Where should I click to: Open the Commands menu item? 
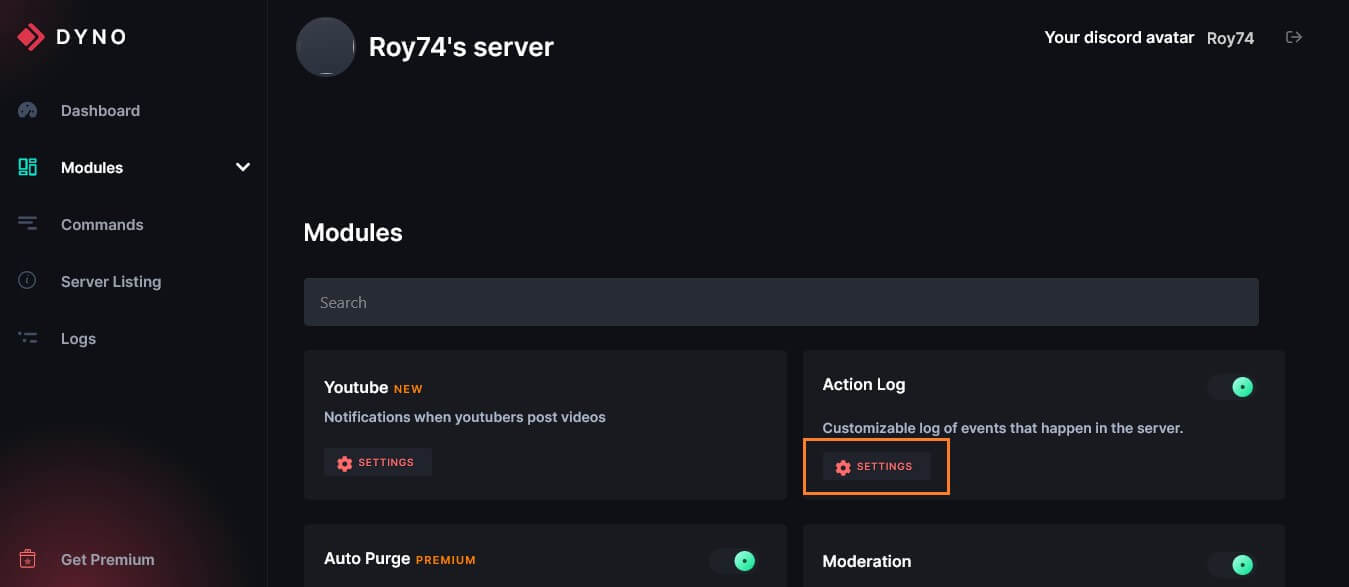point(102,224)
